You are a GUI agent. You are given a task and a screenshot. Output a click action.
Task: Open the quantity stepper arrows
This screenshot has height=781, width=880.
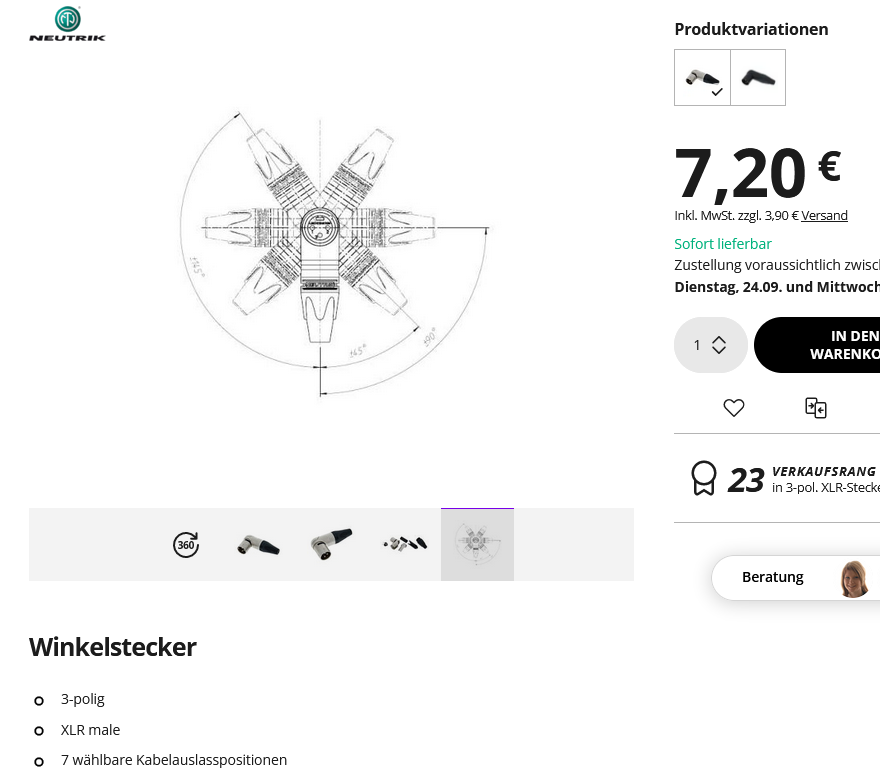(719, 344)
